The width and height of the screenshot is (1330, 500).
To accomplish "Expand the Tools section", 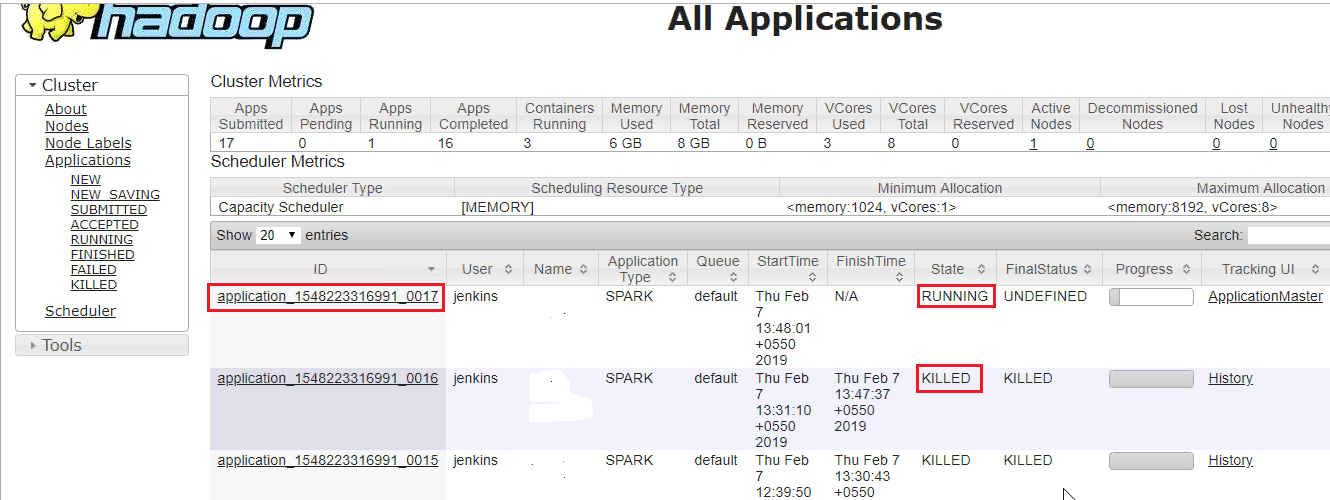I will pyautogui.click(x=102, y=345).
